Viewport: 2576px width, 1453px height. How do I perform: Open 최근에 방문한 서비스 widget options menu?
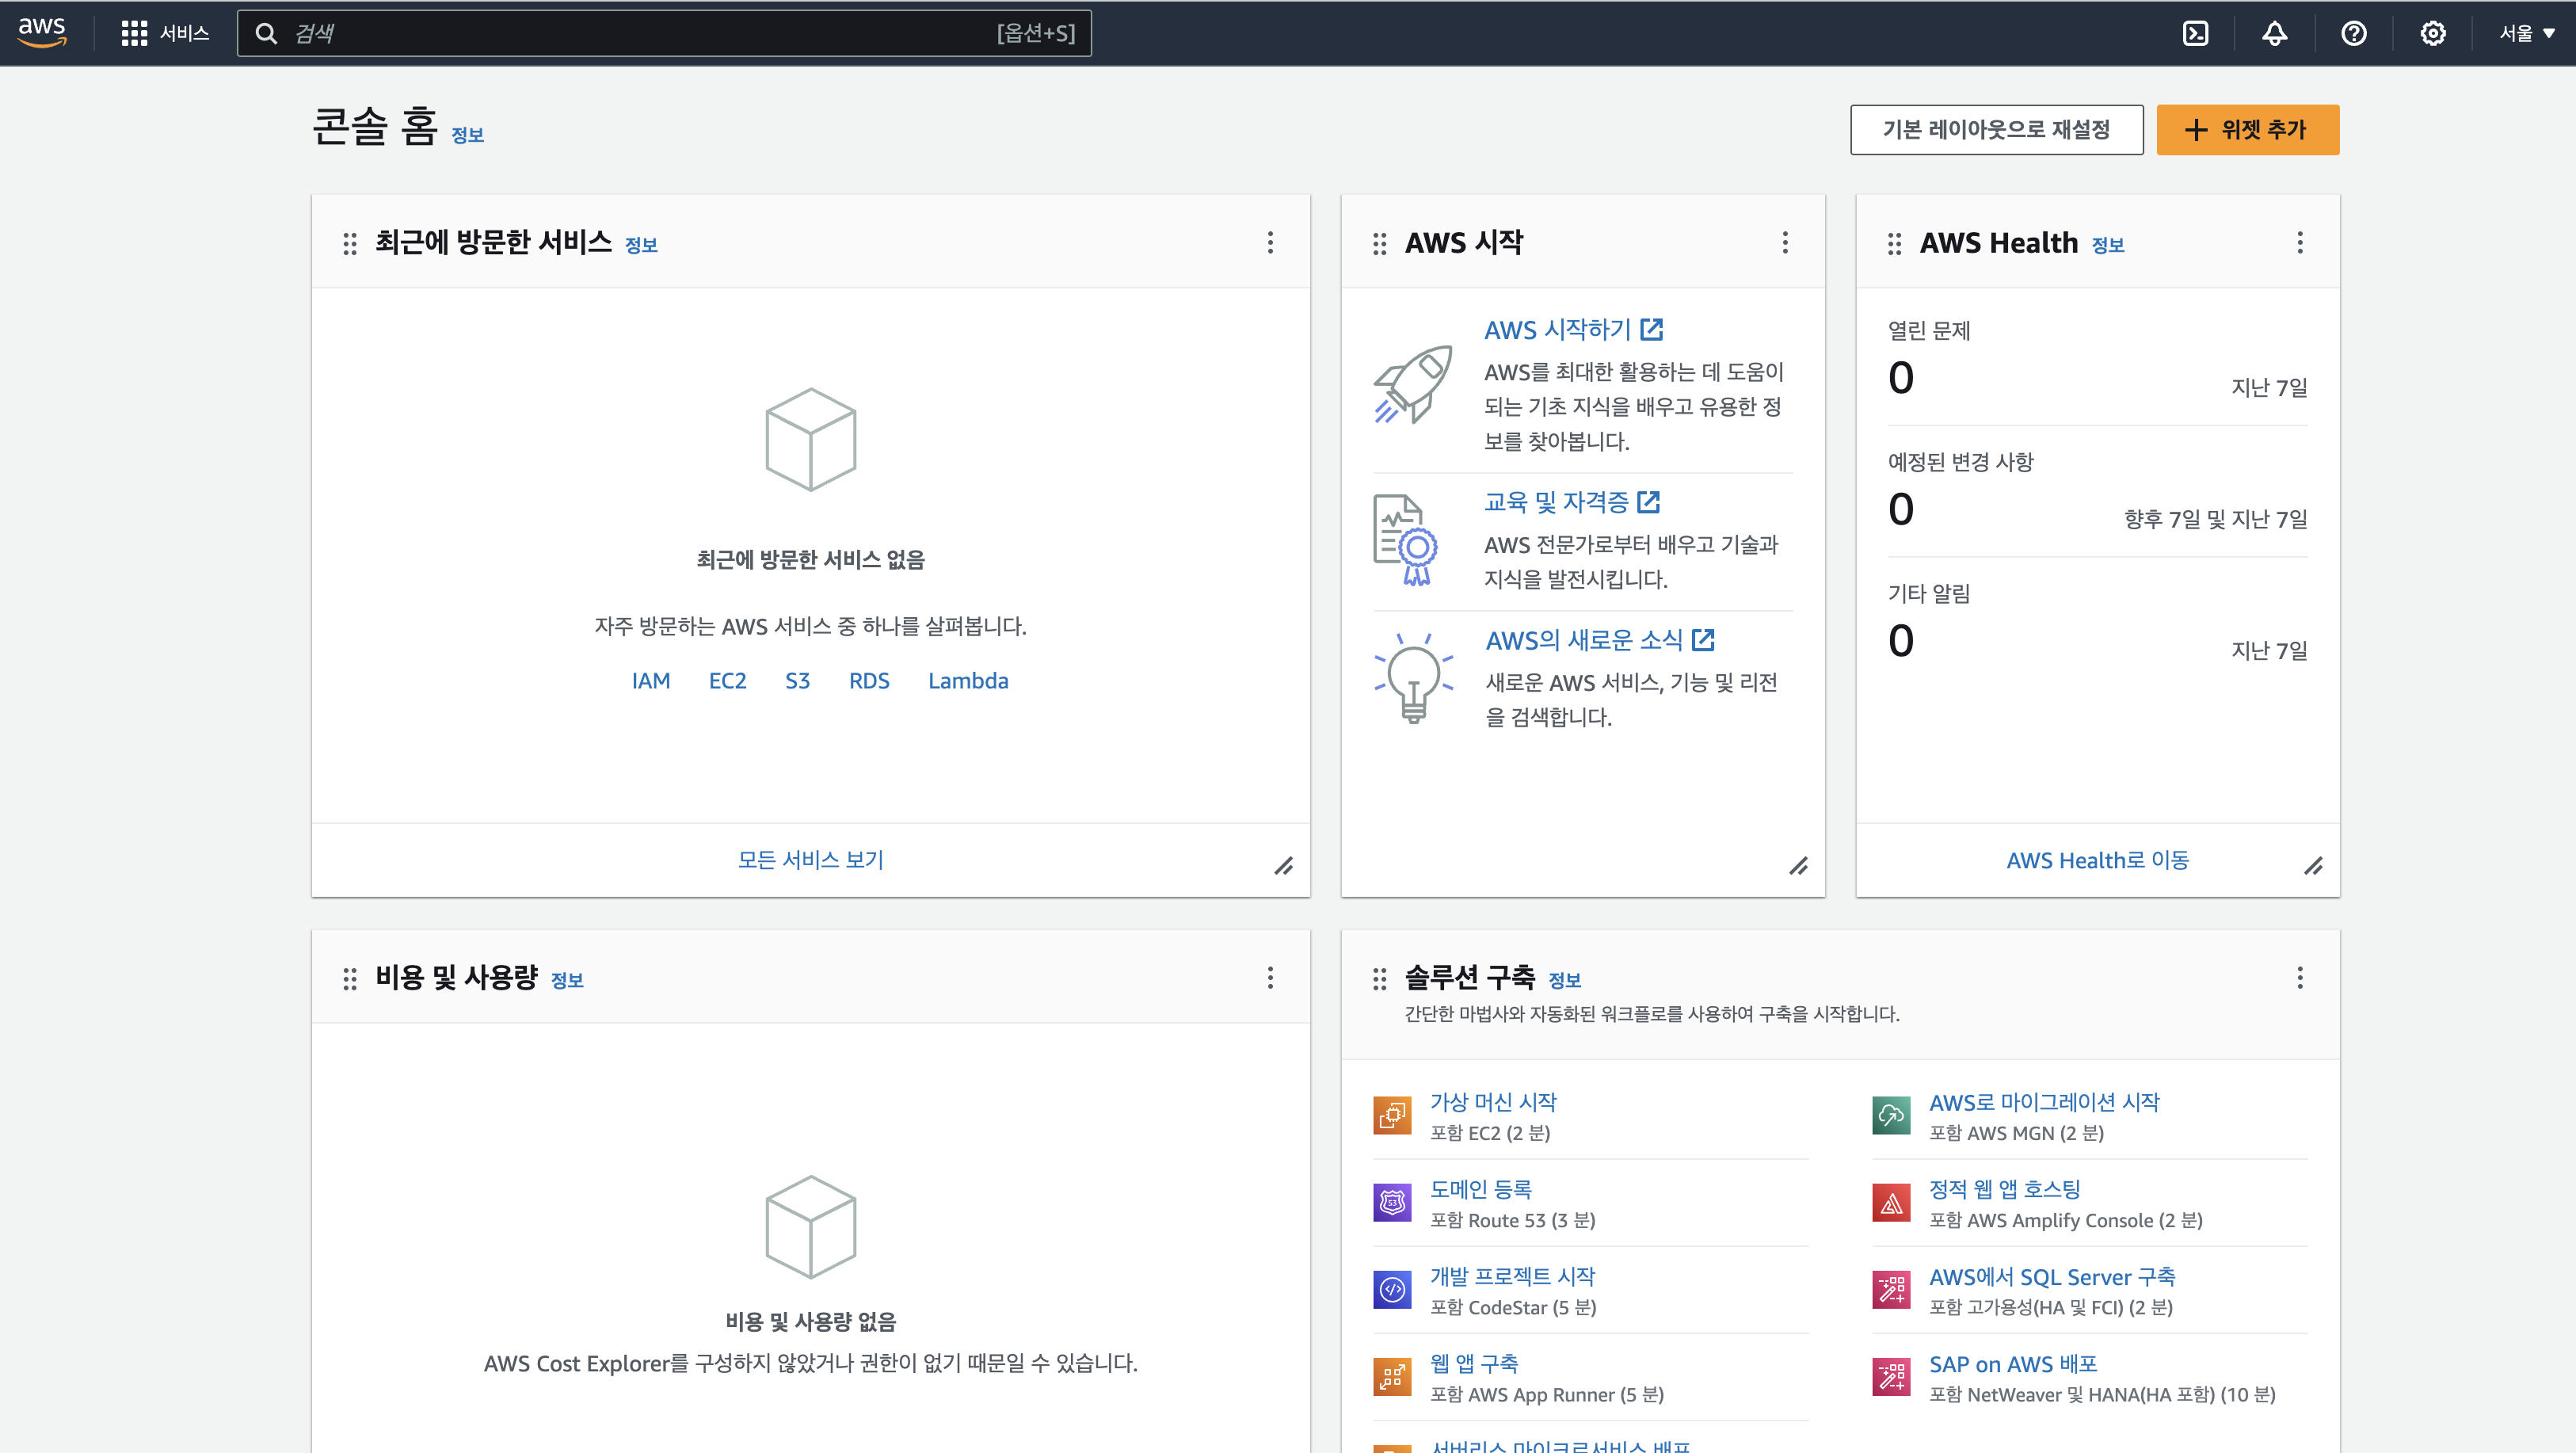(1270, 243)
